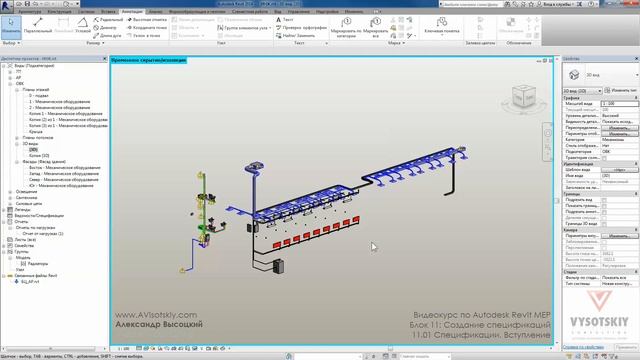Screen dimensions: 640x360
Task: Open the Dimension (Размер) panel dropdown
Action: click(x=96, y=43)
